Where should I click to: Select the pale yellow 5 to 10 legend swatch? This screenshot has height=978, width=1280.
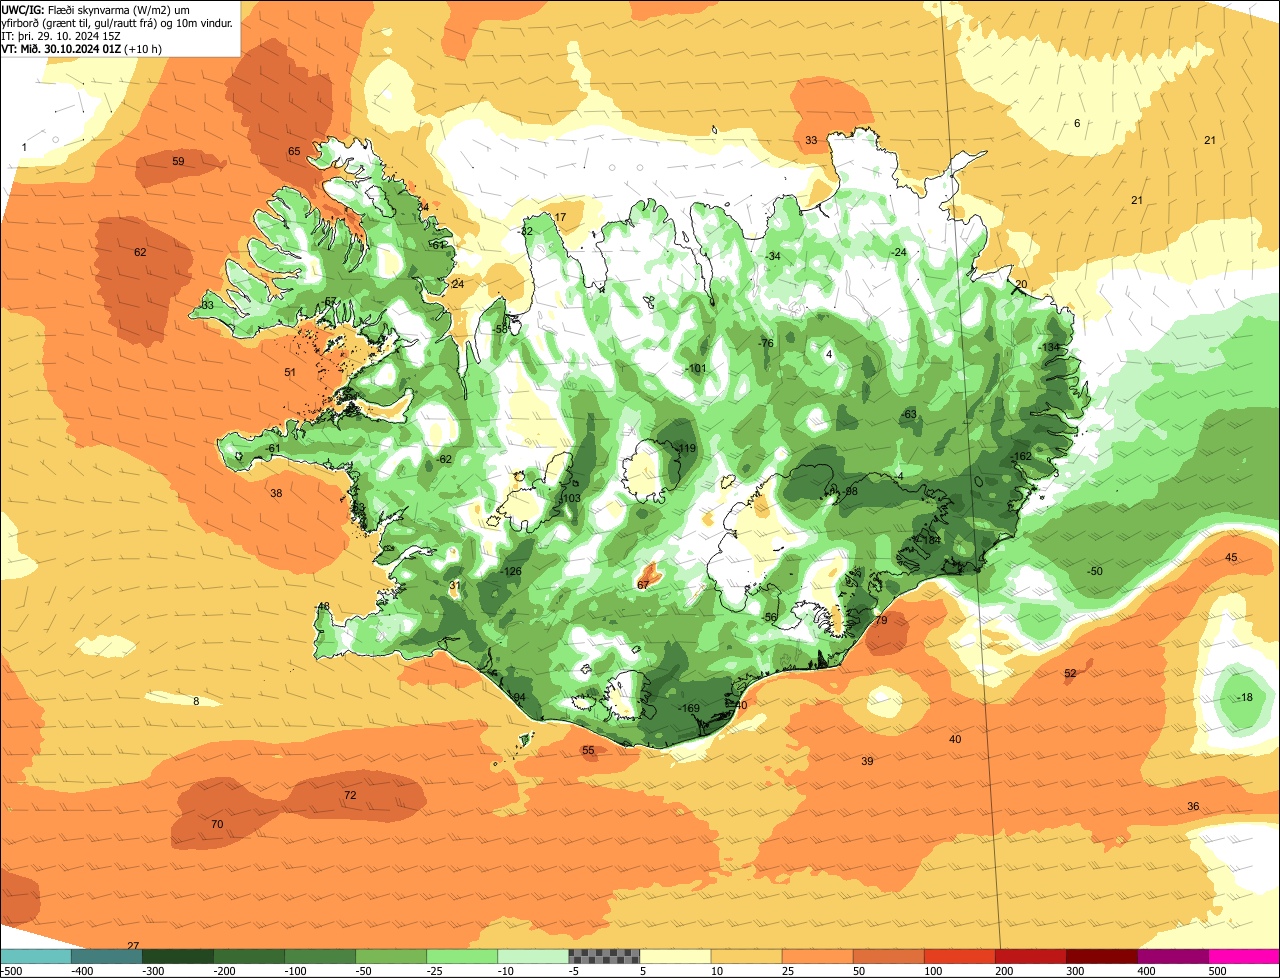[x=675, y=956]
